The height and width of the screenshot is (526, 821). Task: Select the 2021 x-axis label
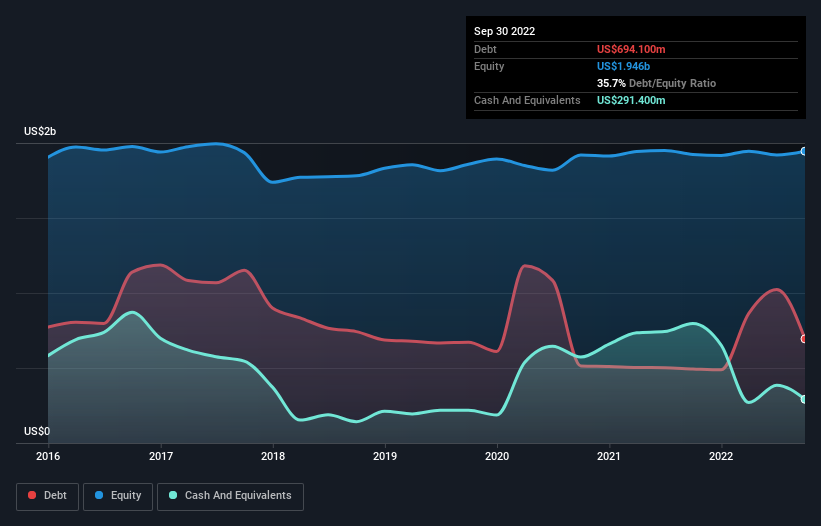pyautogui.click(x=609, y=456)
